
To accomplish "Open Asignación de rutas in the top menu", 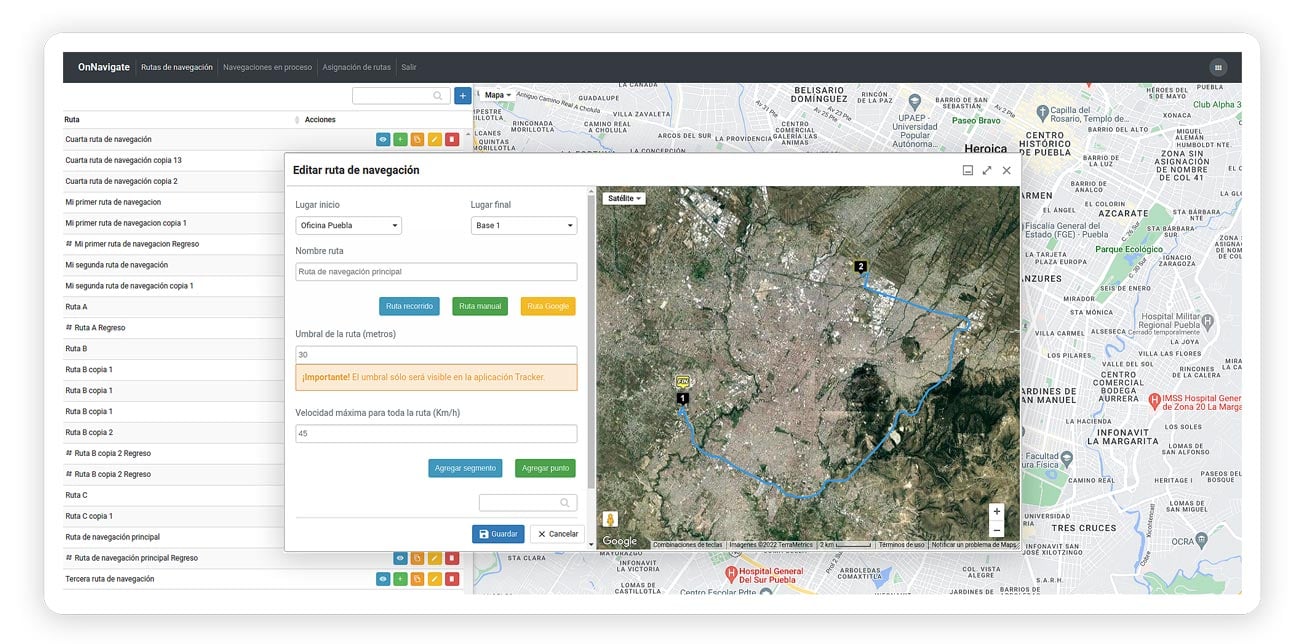I will [356, 67].
